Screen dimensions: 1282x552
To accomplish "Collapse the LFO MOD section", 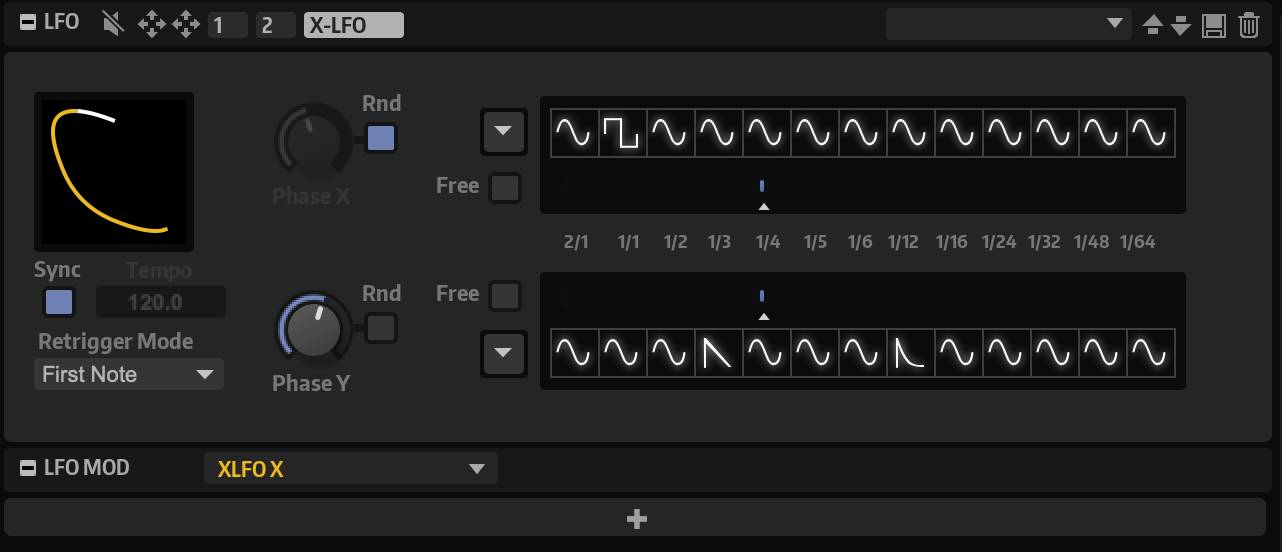I will click(28, 467).
